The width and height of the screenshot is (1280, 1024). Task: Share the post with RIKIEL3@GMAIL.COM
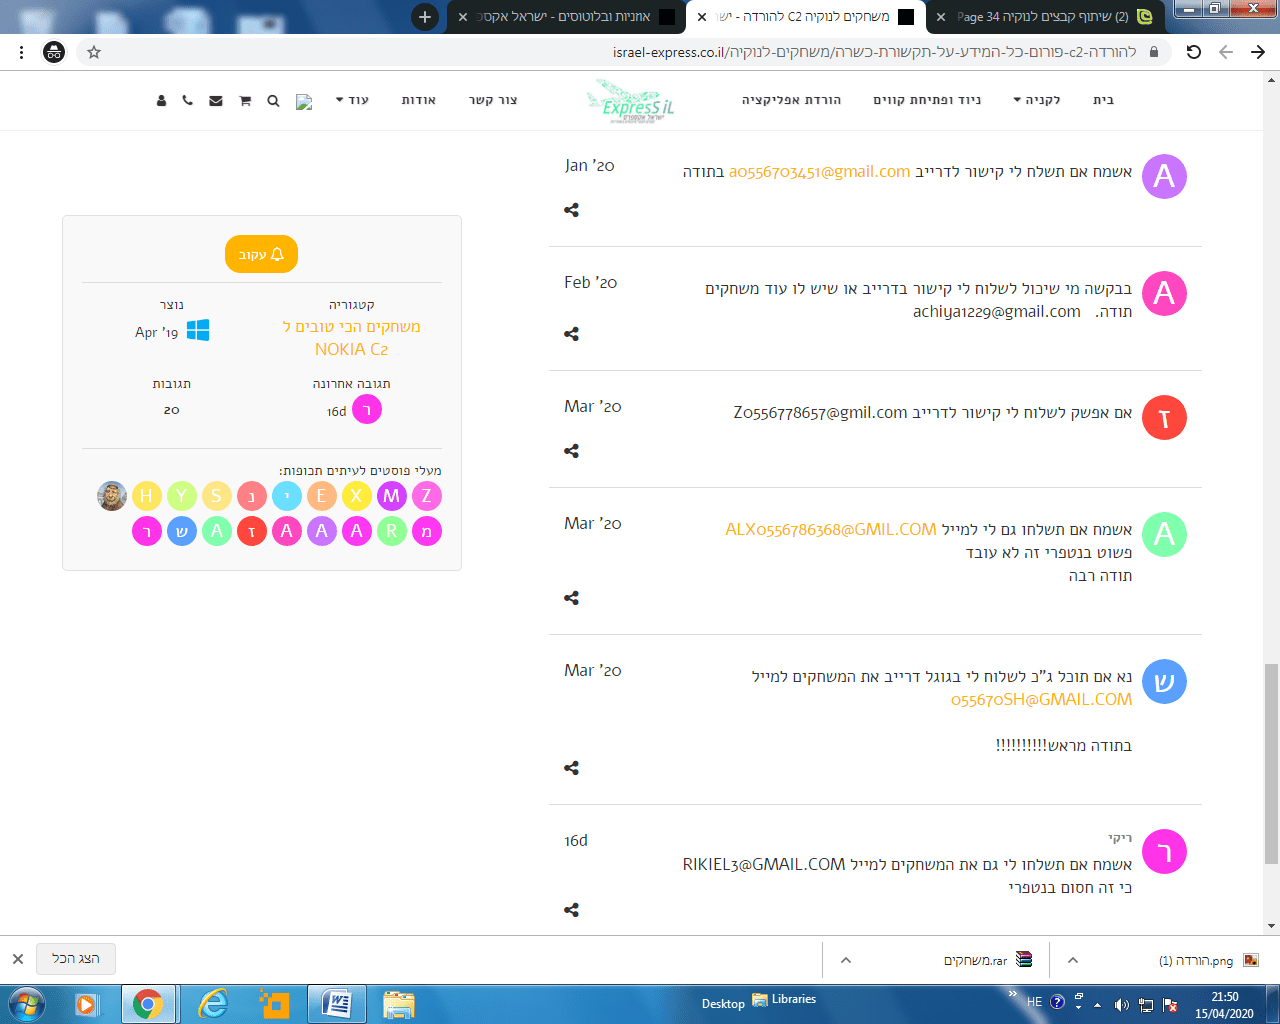coord(571,910)
